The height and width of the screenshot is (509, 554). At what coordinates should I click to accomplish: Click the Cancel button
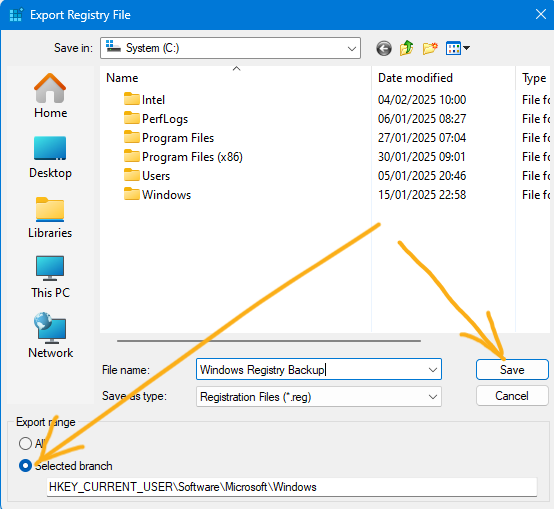click(512, 396)
